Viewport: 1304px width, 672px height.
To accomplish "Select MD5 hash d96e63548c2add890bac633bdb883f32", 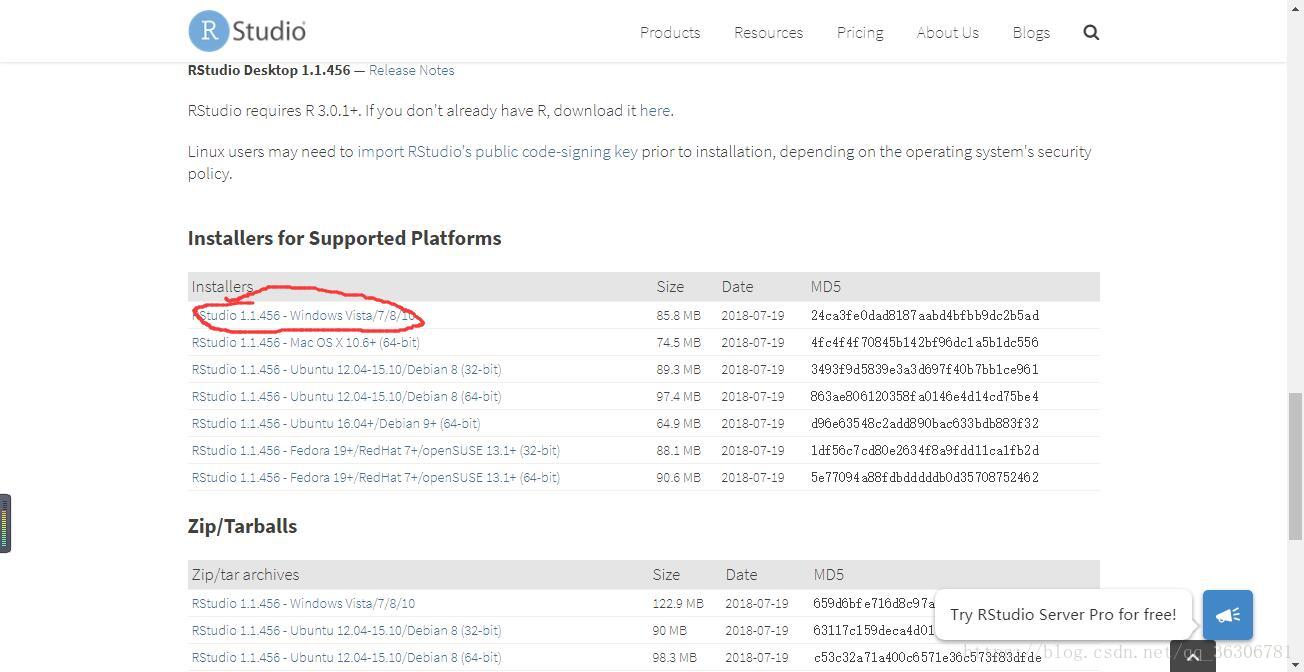I will point(925,423).
